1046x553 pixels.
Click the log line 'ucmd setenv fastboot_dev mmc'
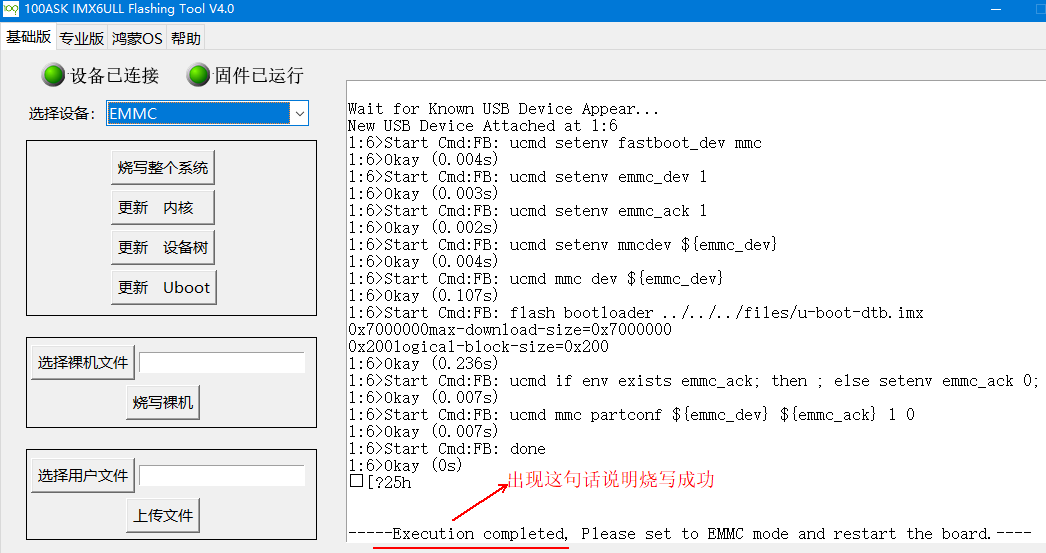click(554, 143)
